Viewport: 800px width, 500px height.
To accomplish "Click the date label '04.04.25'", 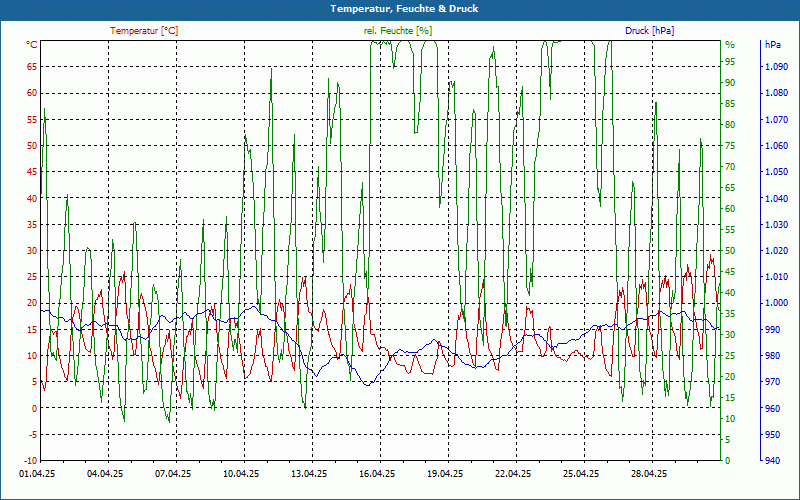I will (105, 474).
